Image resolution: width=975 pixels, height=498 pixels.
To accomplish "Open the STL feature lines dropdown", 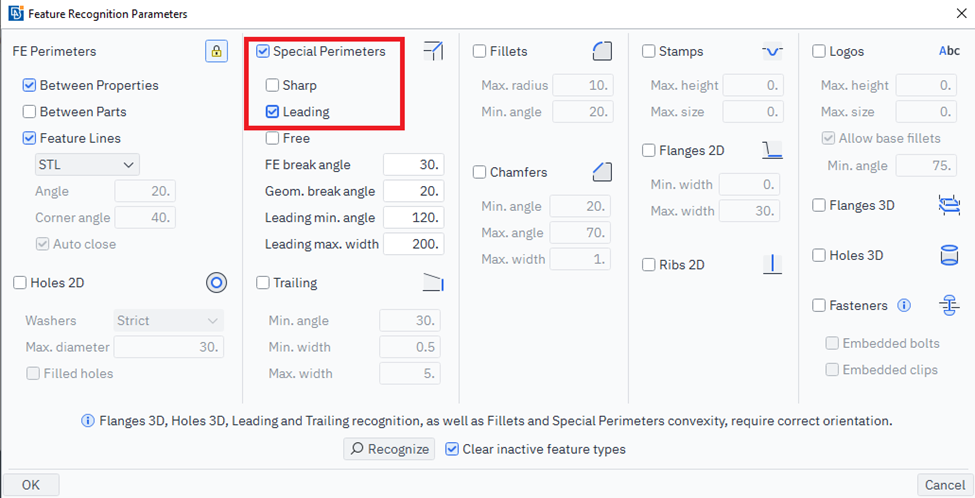I will coord(86,164).
